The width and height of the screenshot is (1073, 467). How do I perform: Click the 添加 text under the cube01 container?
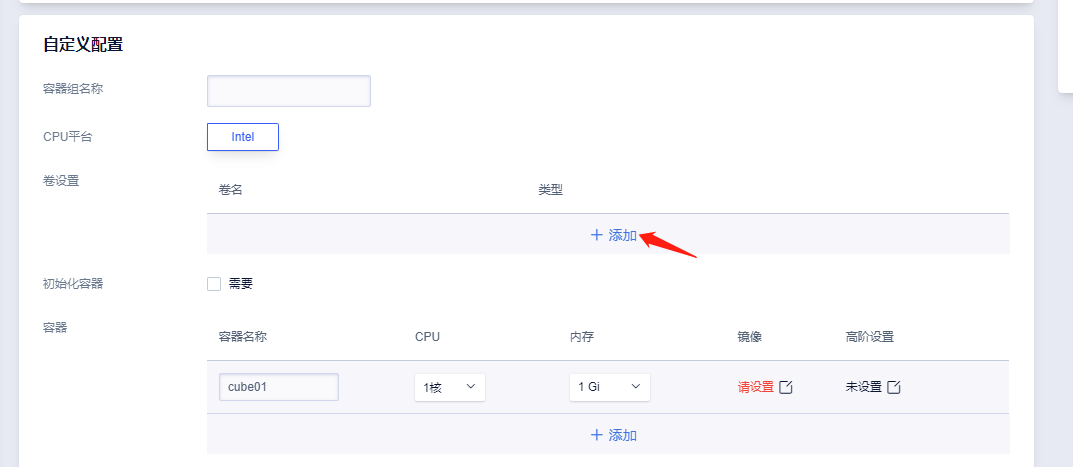pyautogui.click(x=623, y=435)
